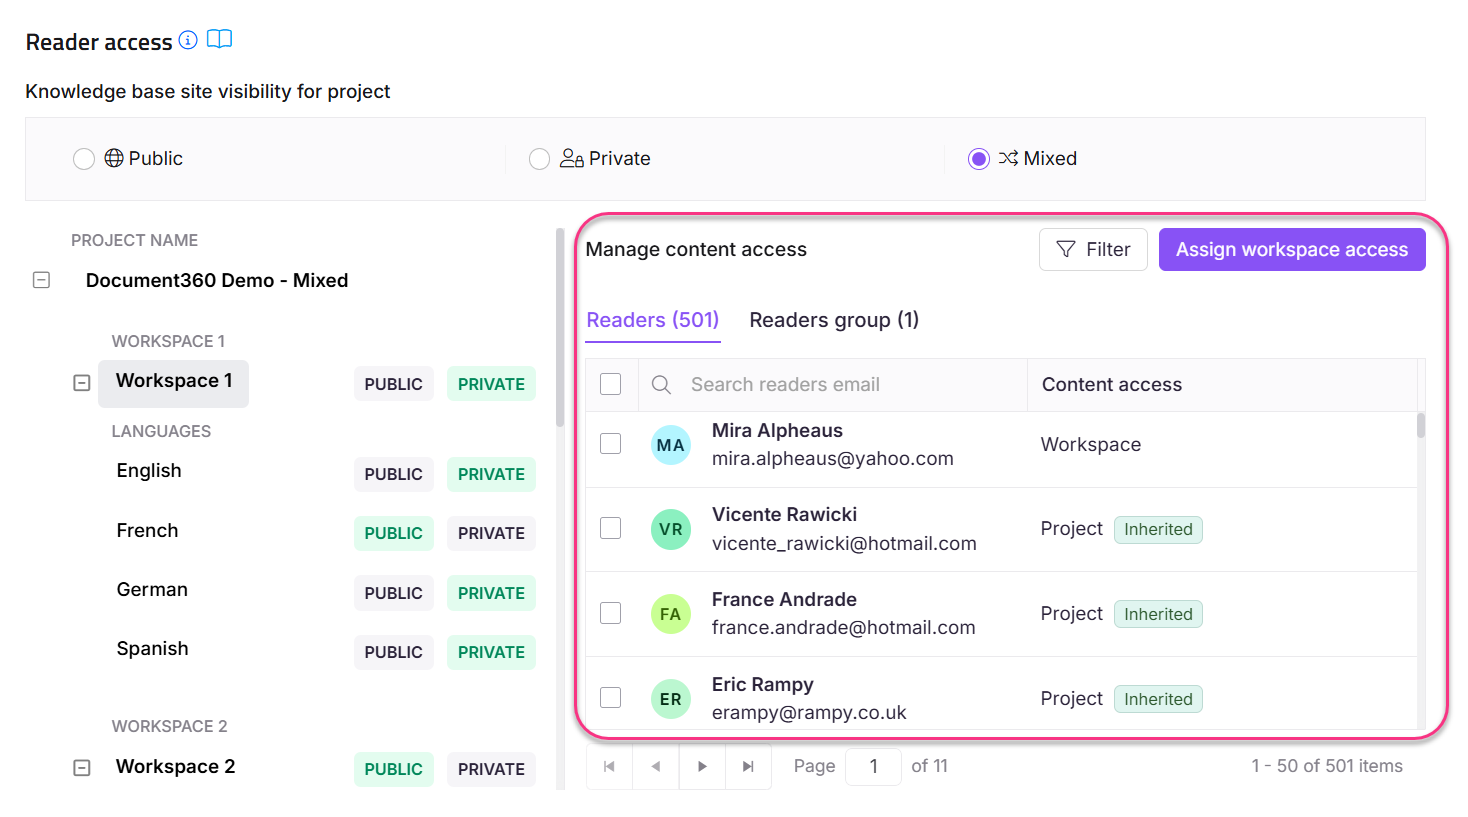Collapse the Document360 Demo - Mixed project node
Viewport: 1468px width, 817px height.
pos(41,280)
